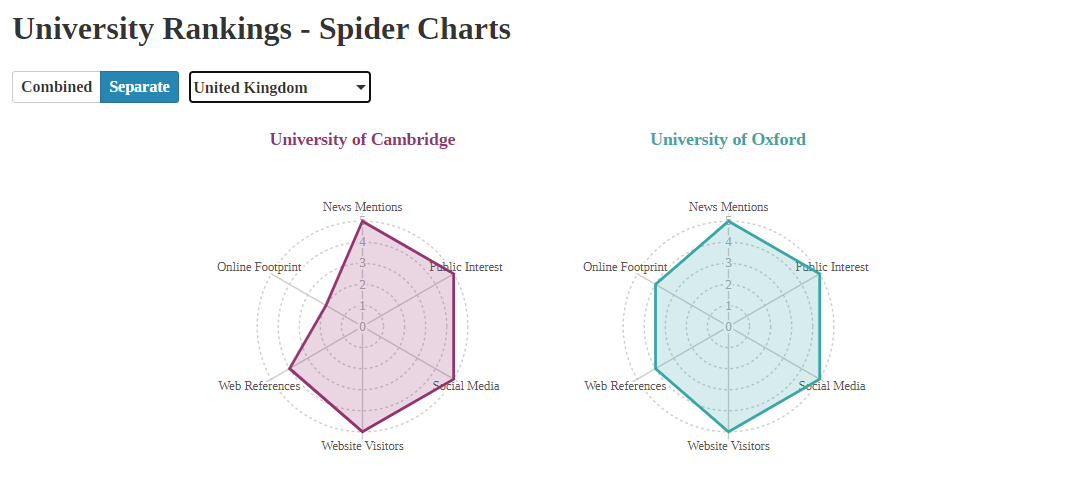Click Website Visitors label on Cambridge chart
The height and width of the screenshot is (503, 1088).
(x=362, y=446)
